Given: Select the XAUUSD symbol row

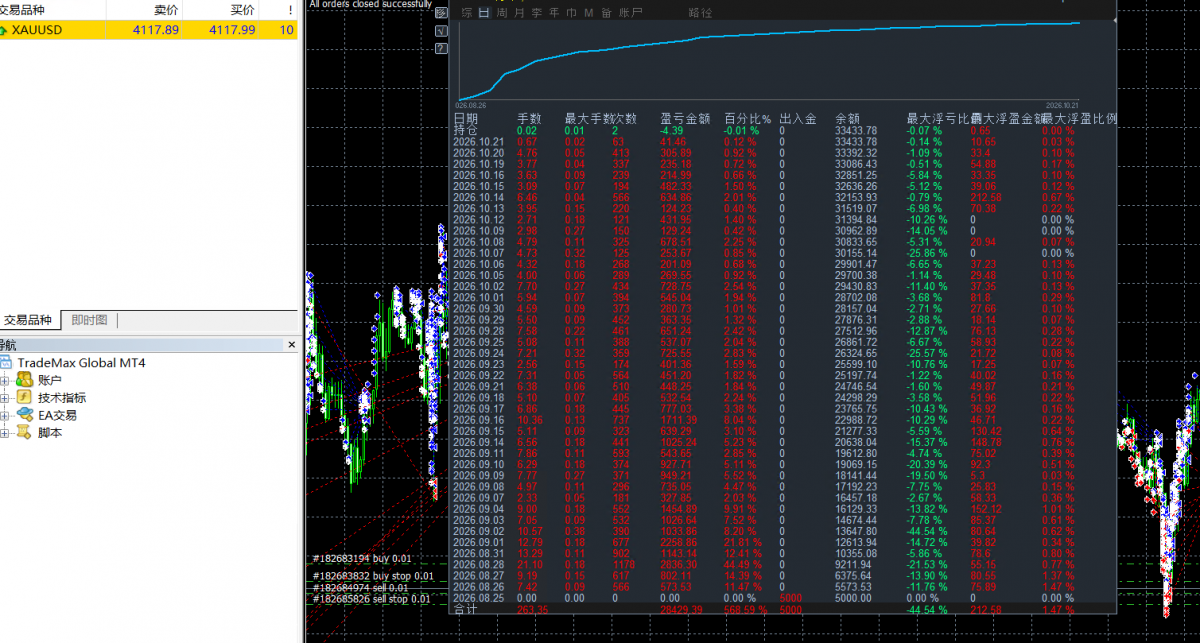Looking at the screenshot, I should (x=149, y=30).
